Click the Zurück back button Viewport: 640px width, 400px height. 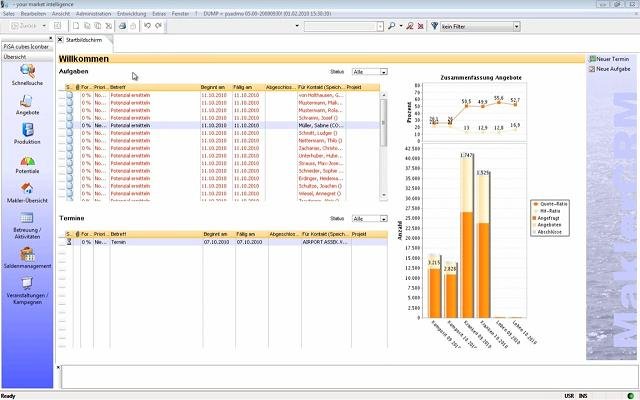[24, 26]
